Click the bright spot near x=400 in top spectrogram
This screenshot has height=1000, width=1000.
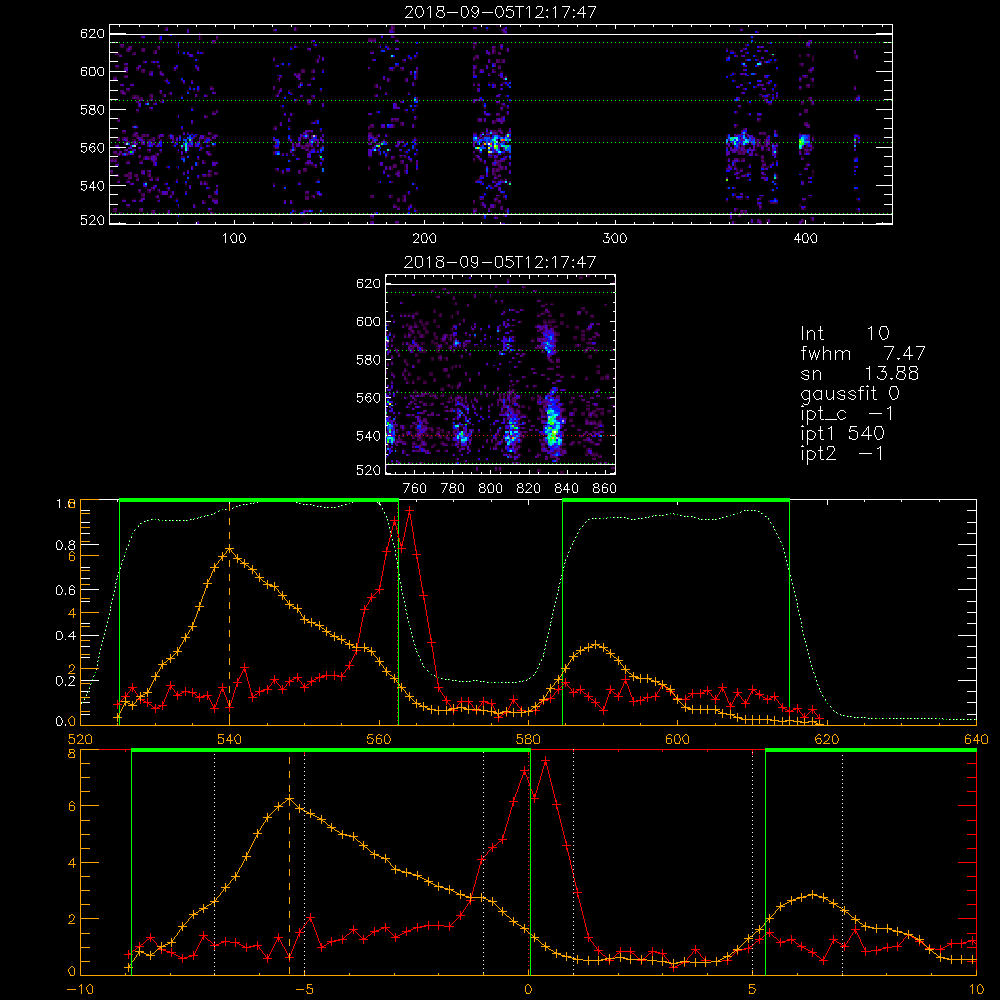[804, 142]
